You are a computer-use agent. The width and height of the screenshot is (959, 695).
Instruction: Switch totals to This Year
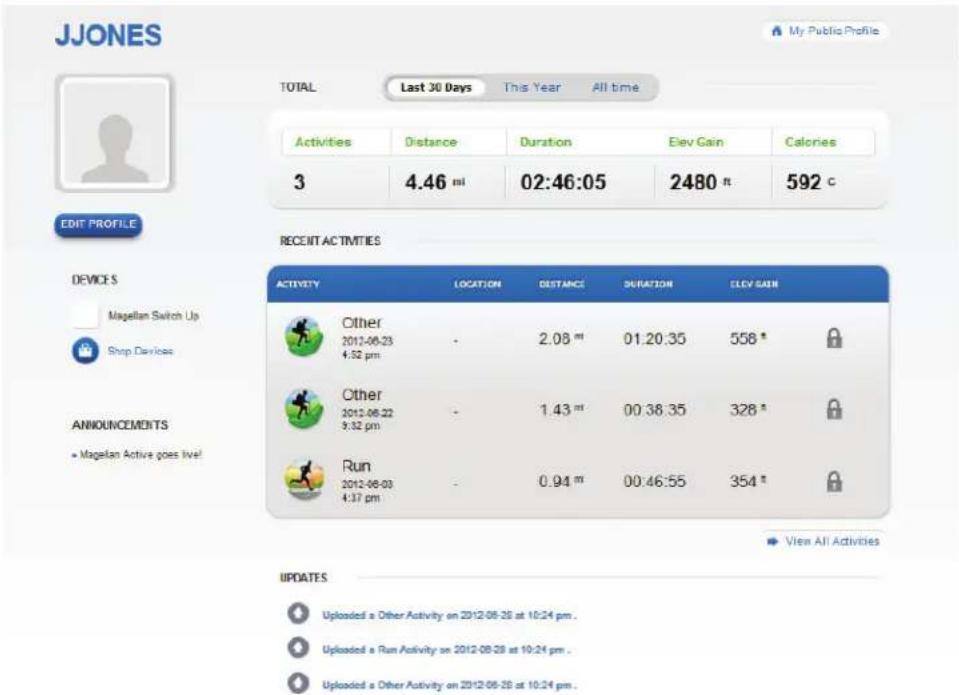click(x=531, y=87)
